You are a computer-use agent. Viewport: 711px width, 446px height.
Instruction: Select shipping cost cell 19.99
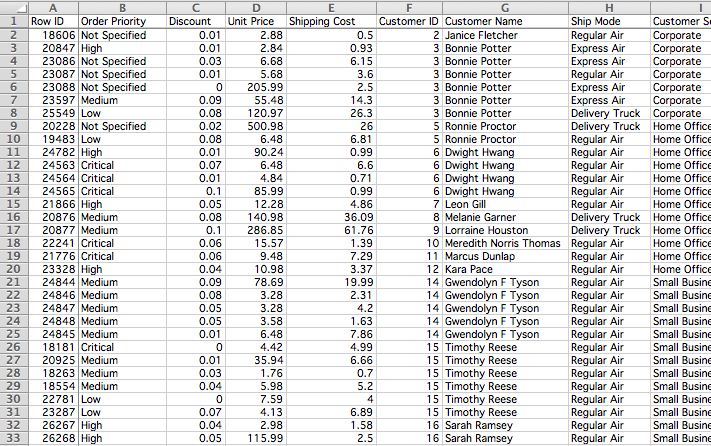(331, 282)
